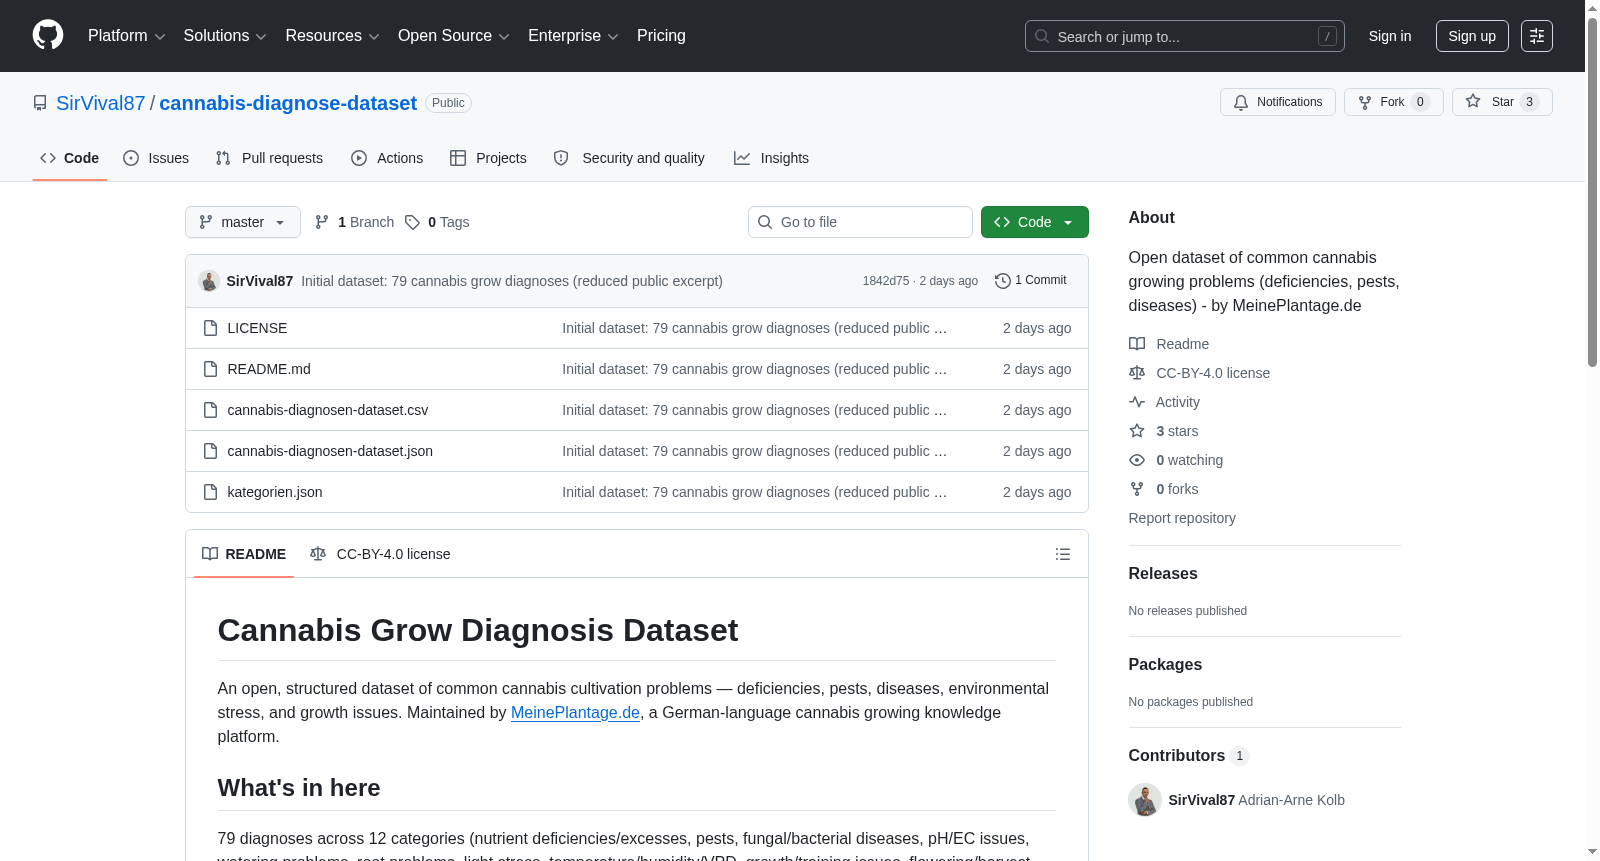Click the SirVival87 commit author avatar
Screen dimensions: 1600x861
(209, 281)
